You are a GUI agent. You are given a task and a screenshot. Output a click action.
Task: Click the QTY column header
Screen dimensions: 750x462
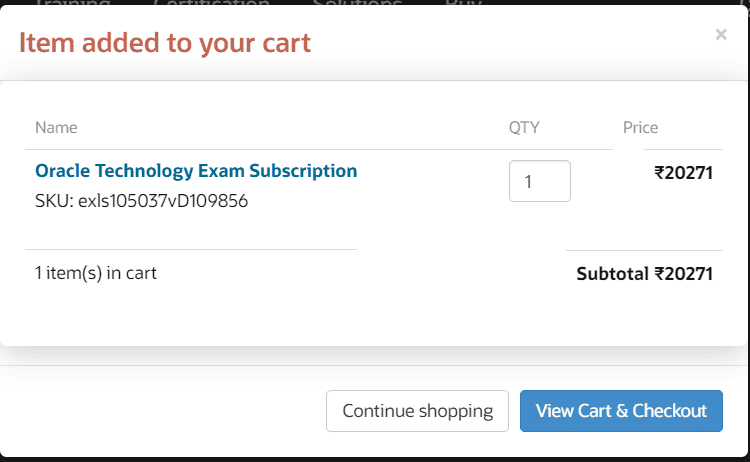tap(524, 127)
